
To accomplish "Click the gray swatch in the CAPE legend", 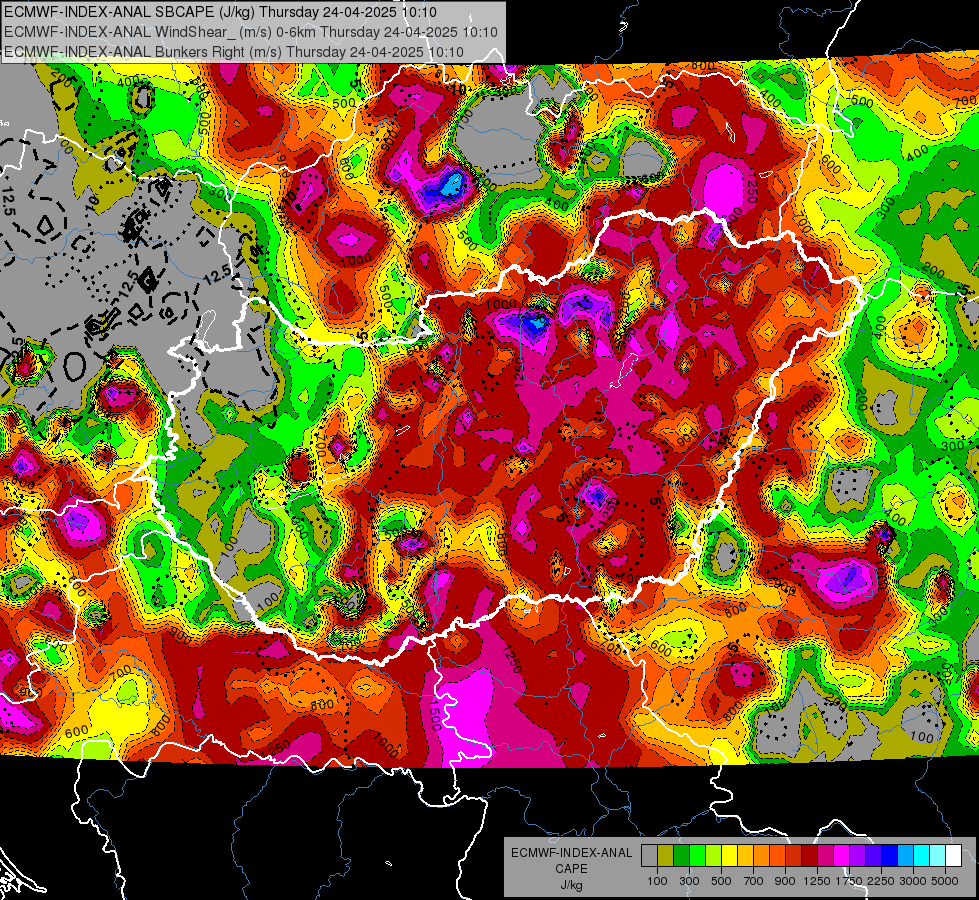I will pos(649,855).
